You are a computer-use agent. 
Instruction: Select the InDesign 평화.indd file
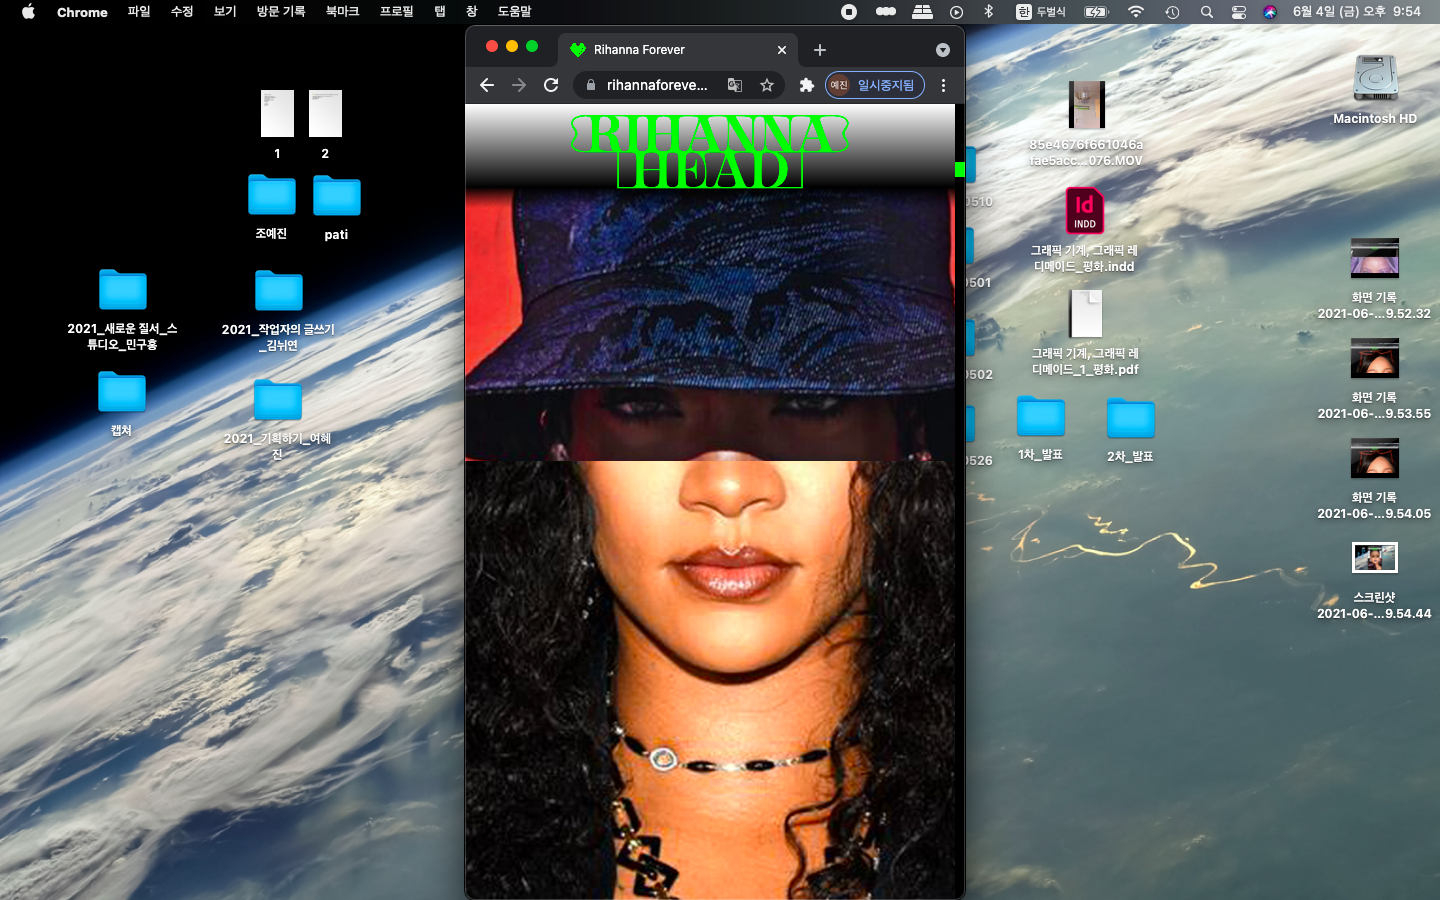[1085, 210]
